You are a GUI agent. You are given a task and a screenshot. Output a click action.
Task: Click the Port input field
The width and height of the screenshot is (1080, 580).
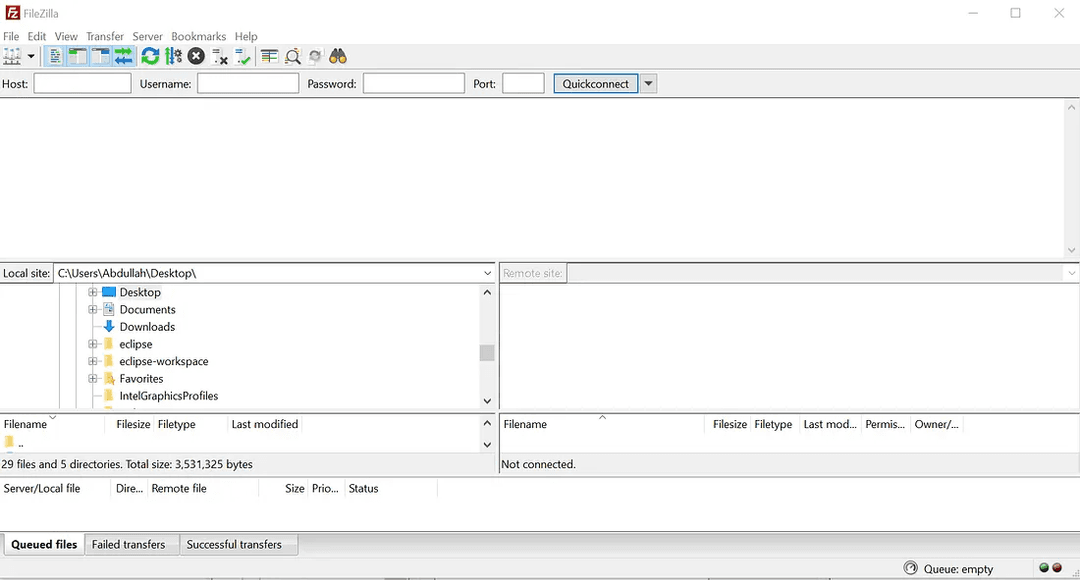coord(523,83)
